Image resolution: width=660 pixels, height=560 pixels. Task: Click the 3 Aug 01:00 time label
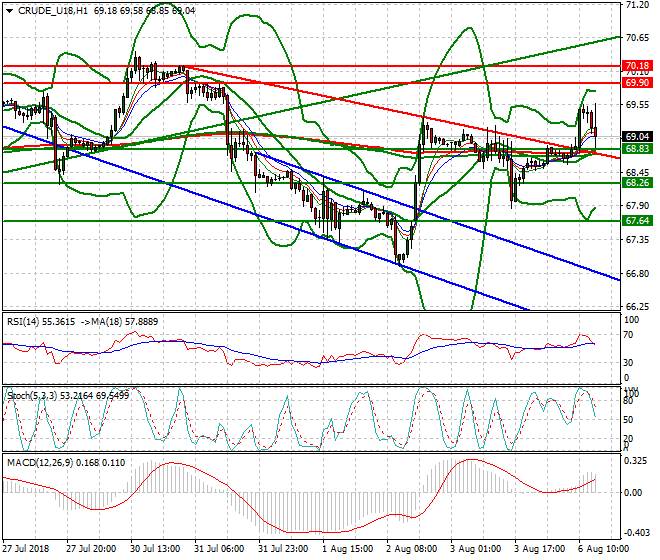(x=475, y=549)
